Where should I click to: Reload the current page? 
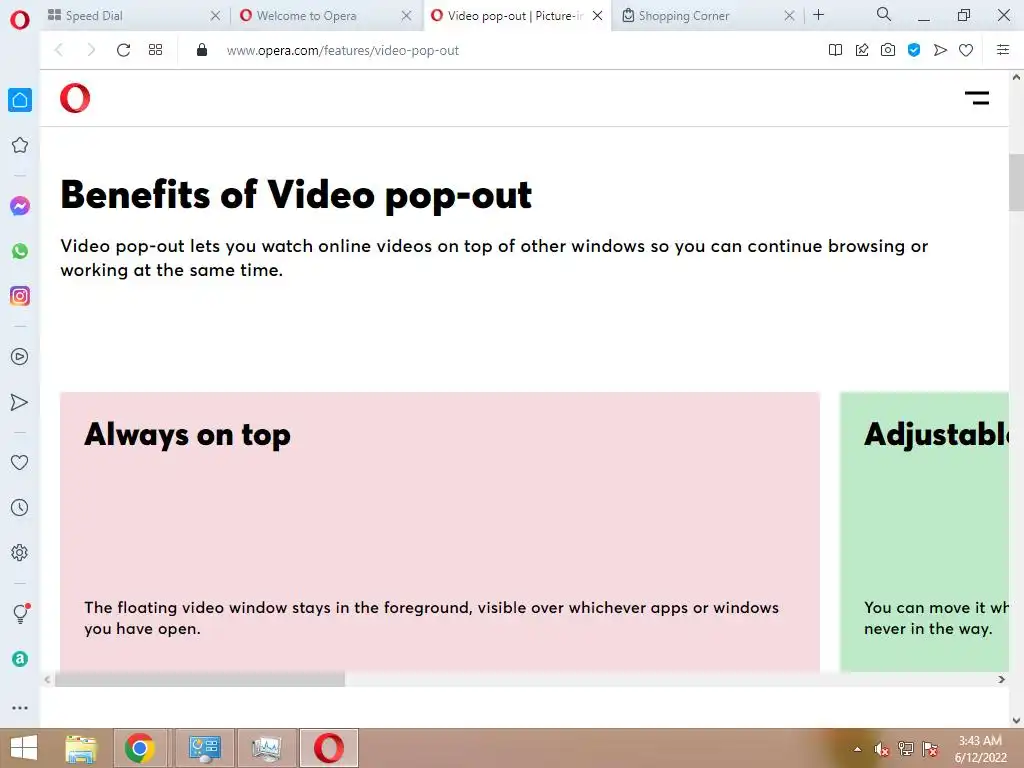[x=123, y=50]
